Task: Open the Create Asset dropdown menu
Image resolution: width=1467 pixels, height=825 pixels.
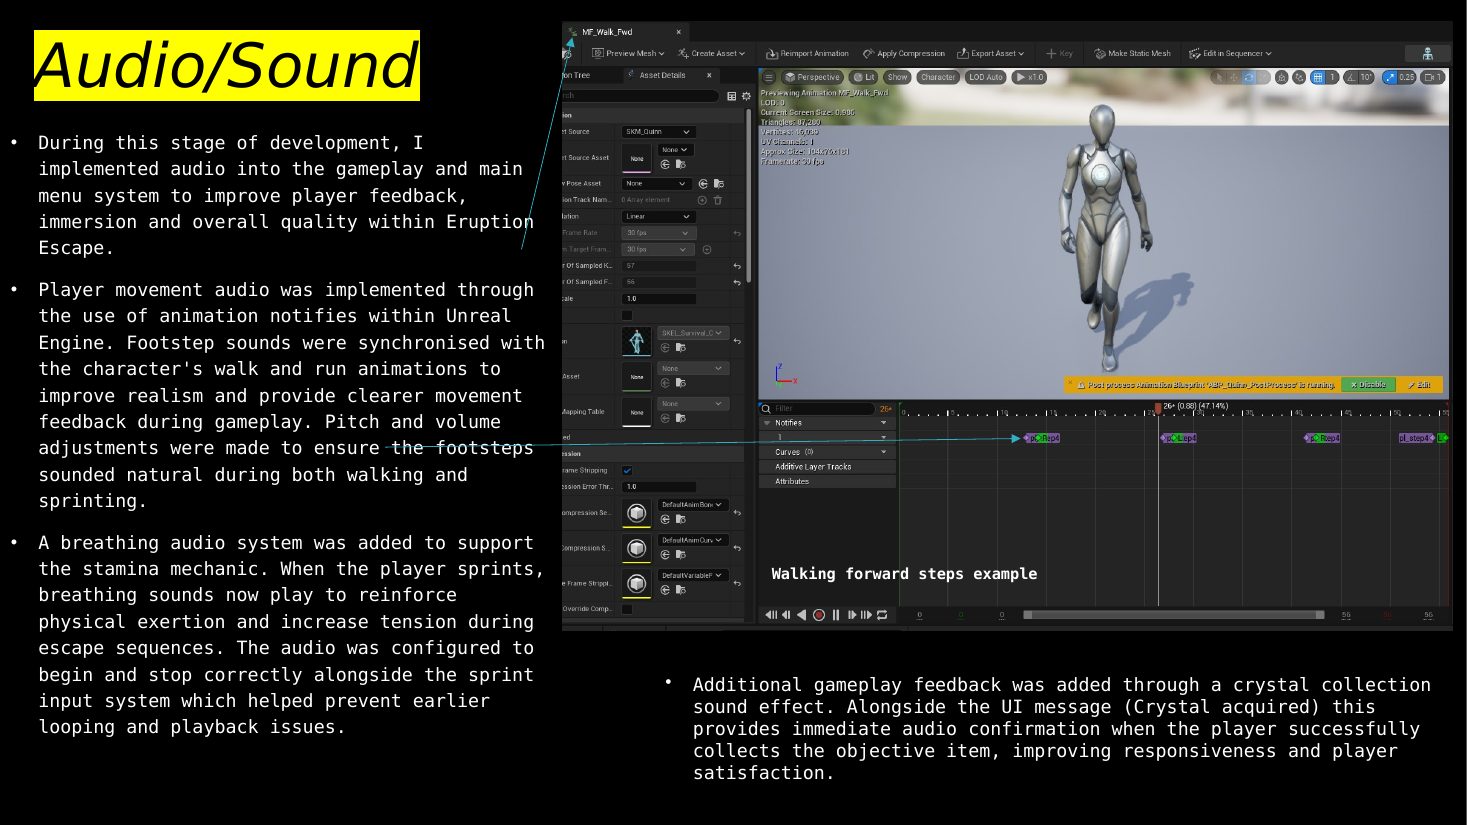Action: tap(711, 53)
